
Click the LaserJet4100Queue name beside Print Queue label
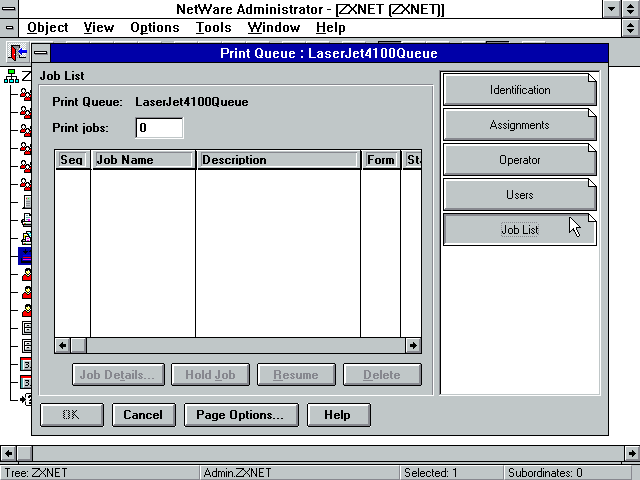click(x=191, y=102)
